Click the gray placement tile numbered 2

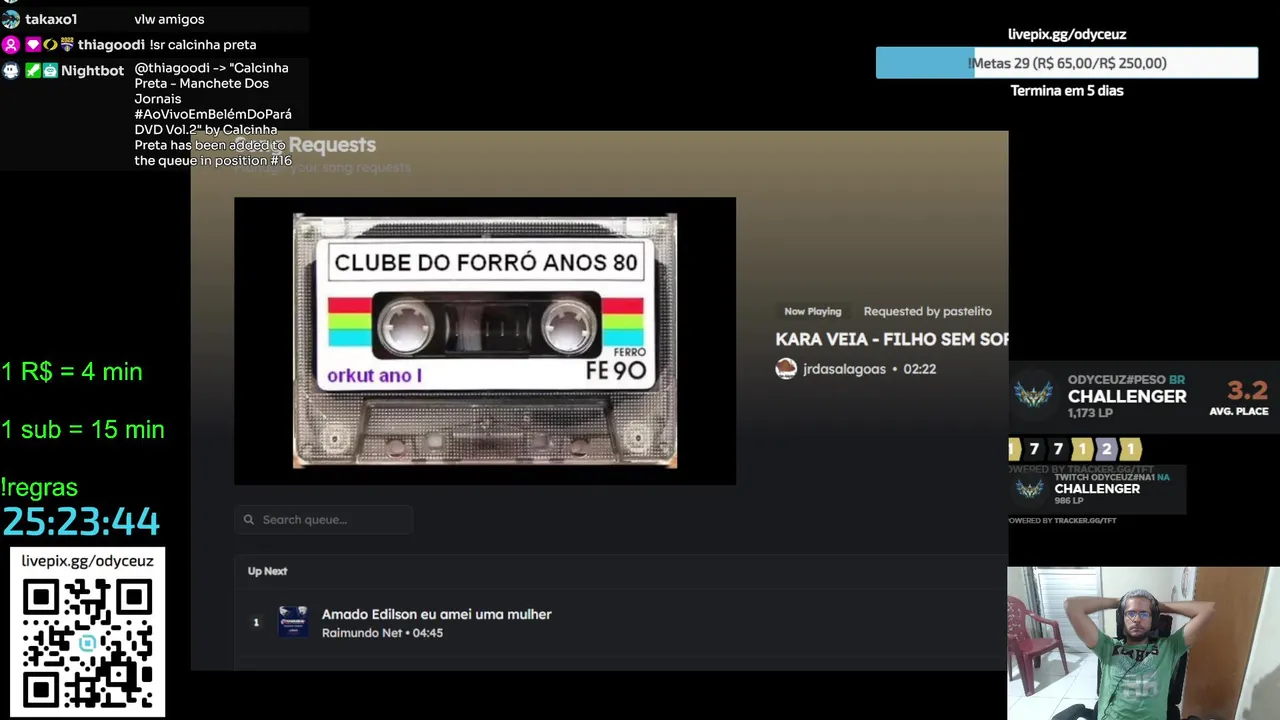pyautogui.click(x=1106, y=449)
